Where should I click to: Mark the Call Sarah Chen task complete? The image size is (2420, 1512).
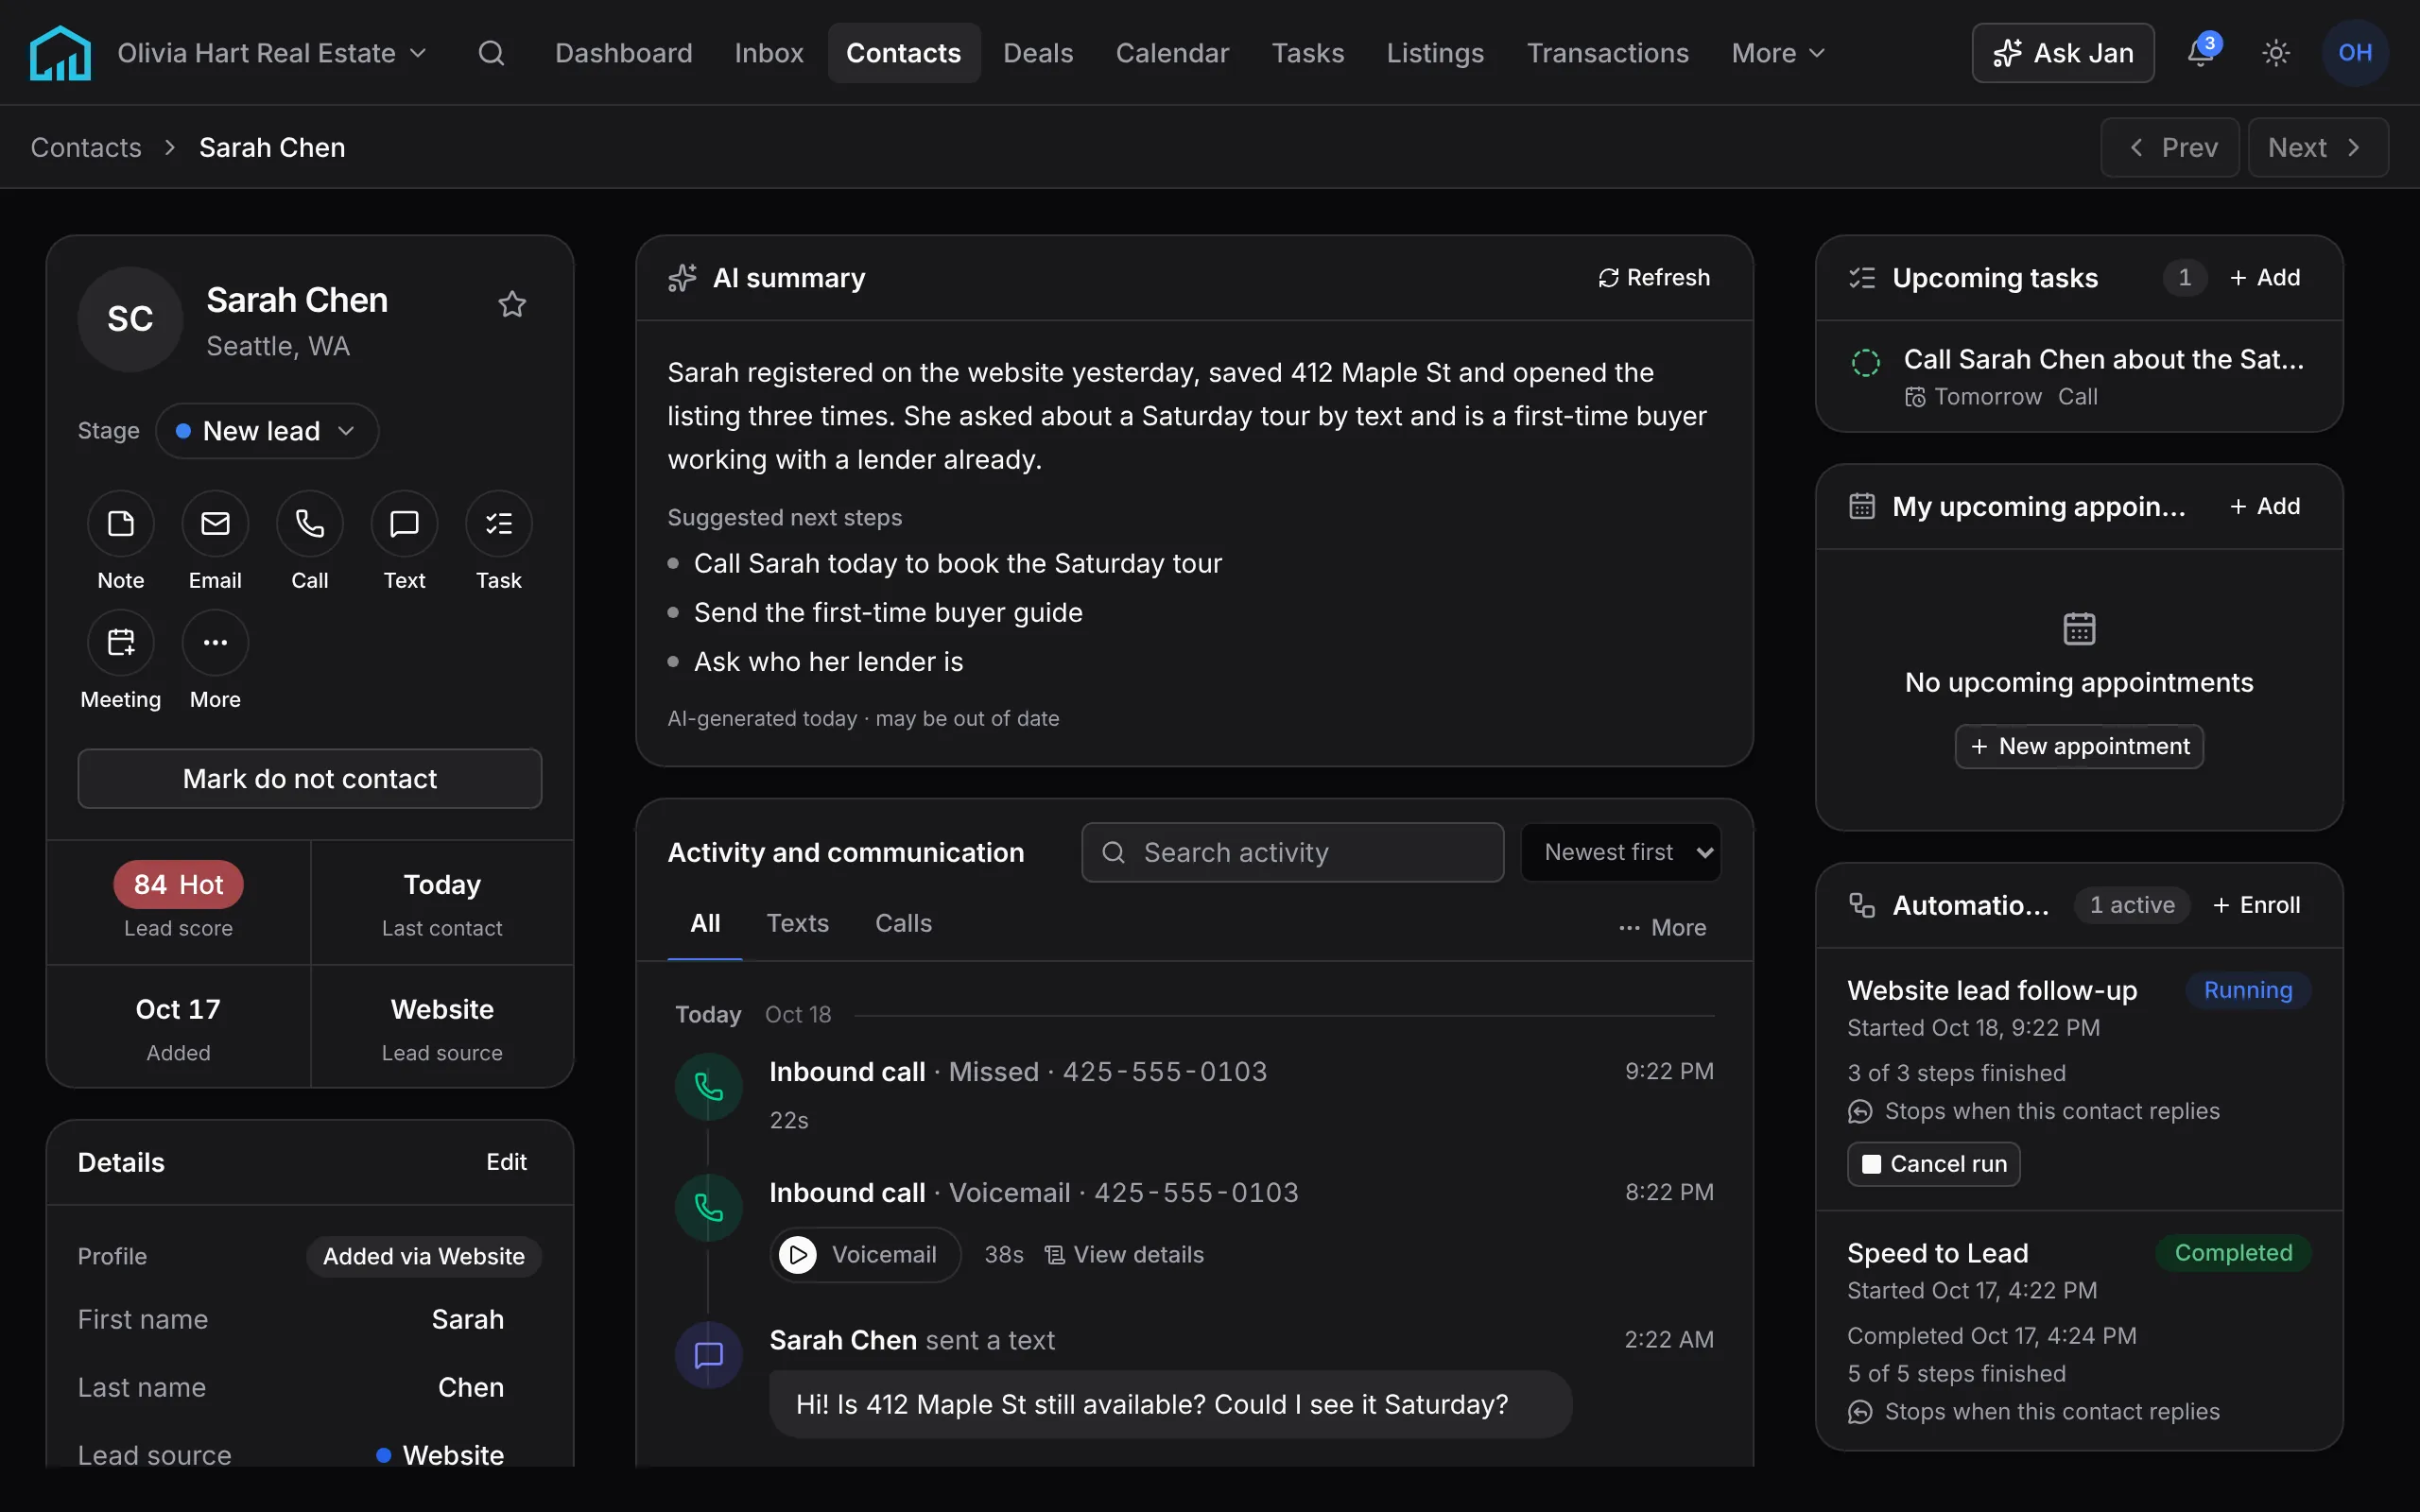point(1866,363)
